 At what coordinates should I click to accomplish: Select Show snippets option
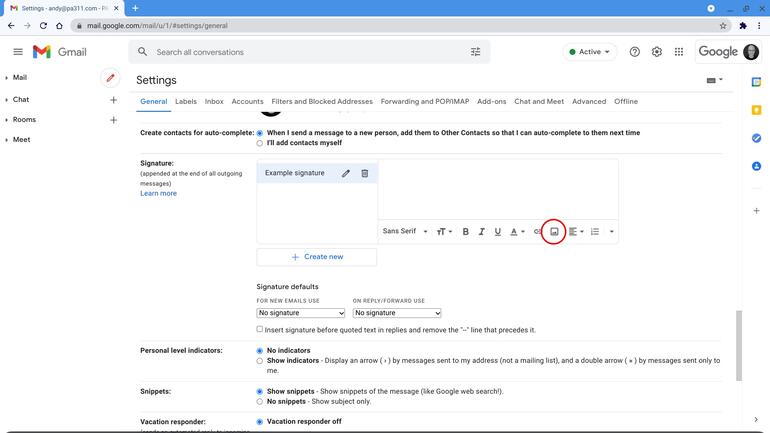[x=260, y=392]
